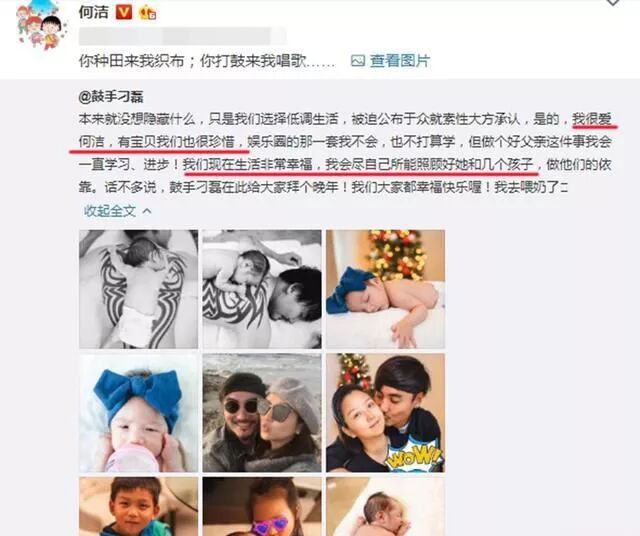
Task: Collapse the post via 收起全文
Action: tap(110, 211)
